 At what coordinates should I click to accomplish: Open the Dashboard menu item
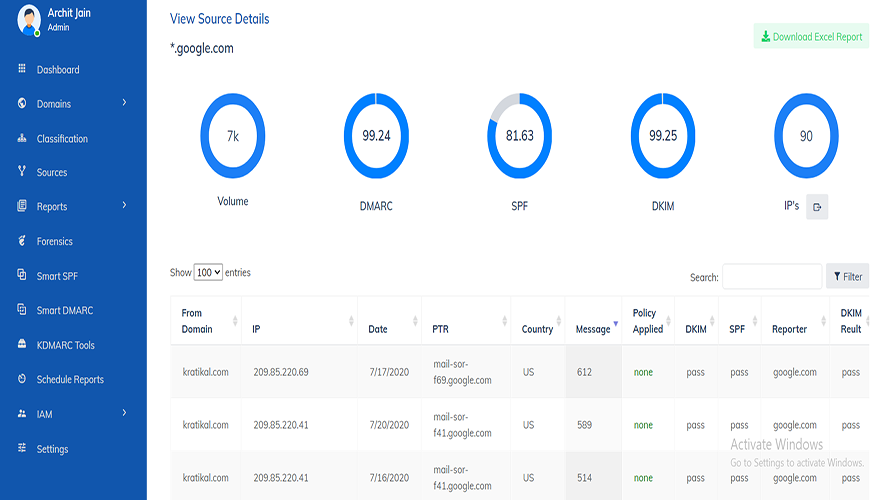[x=58, y=70]
